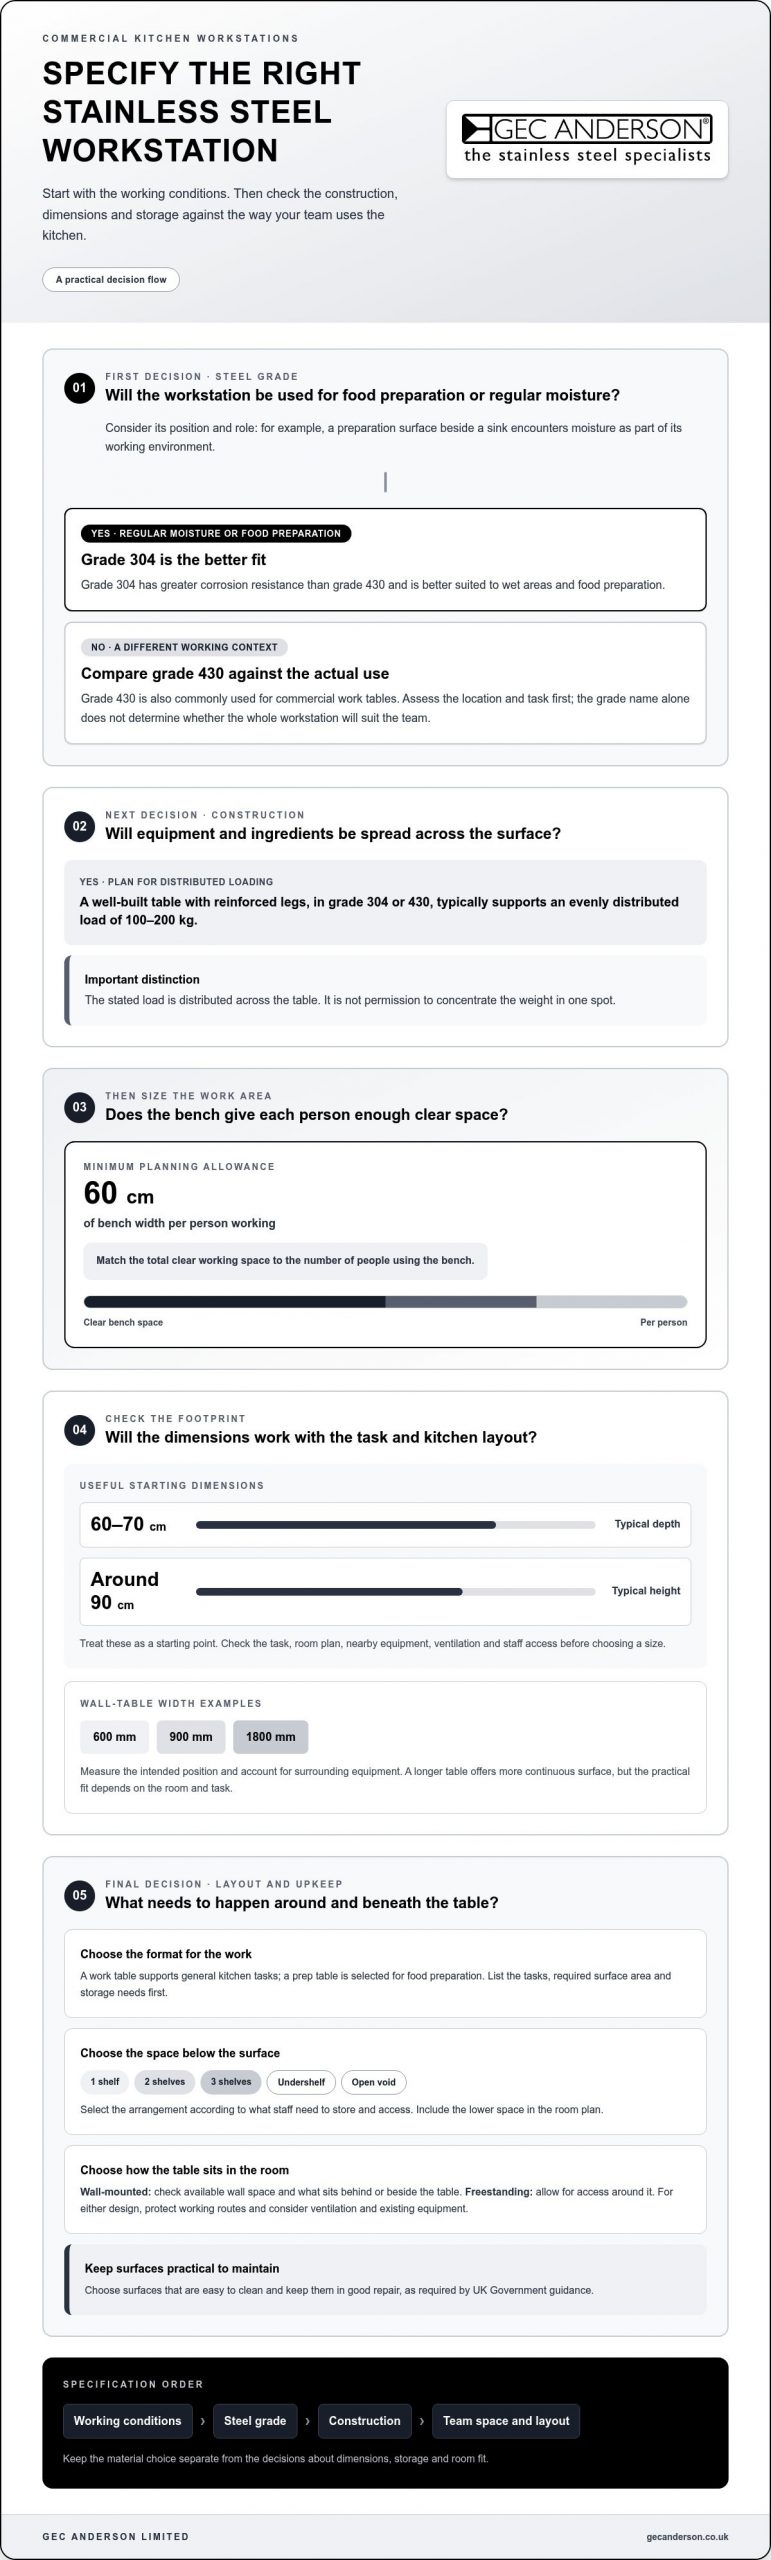The width and height of the screenshot is (771, 2560).
Task: Pick the 3 shelves option
Action: point(231,2082)
